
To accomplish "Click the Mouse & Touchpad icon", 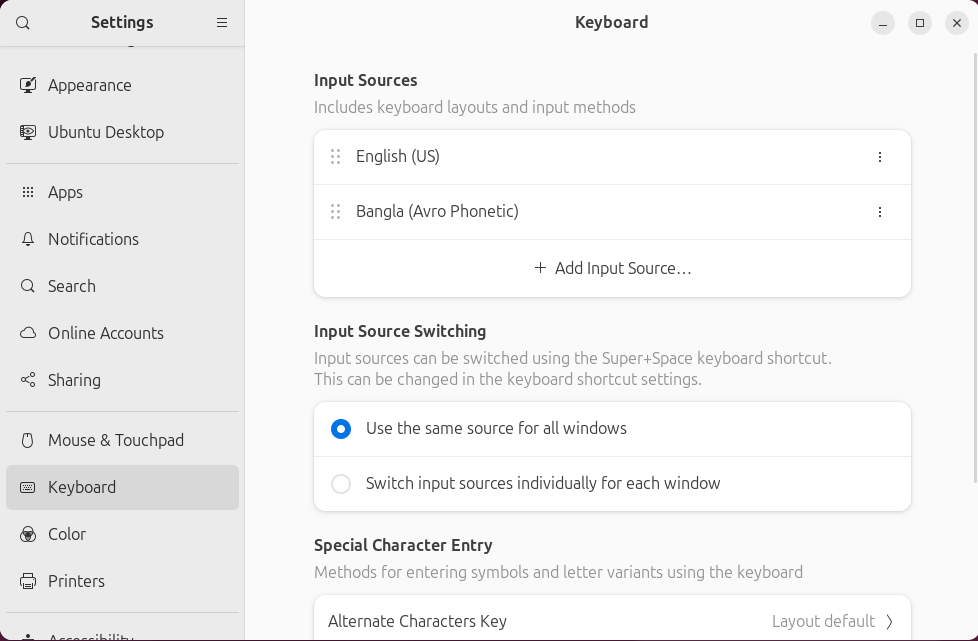I will click(28, 440).
